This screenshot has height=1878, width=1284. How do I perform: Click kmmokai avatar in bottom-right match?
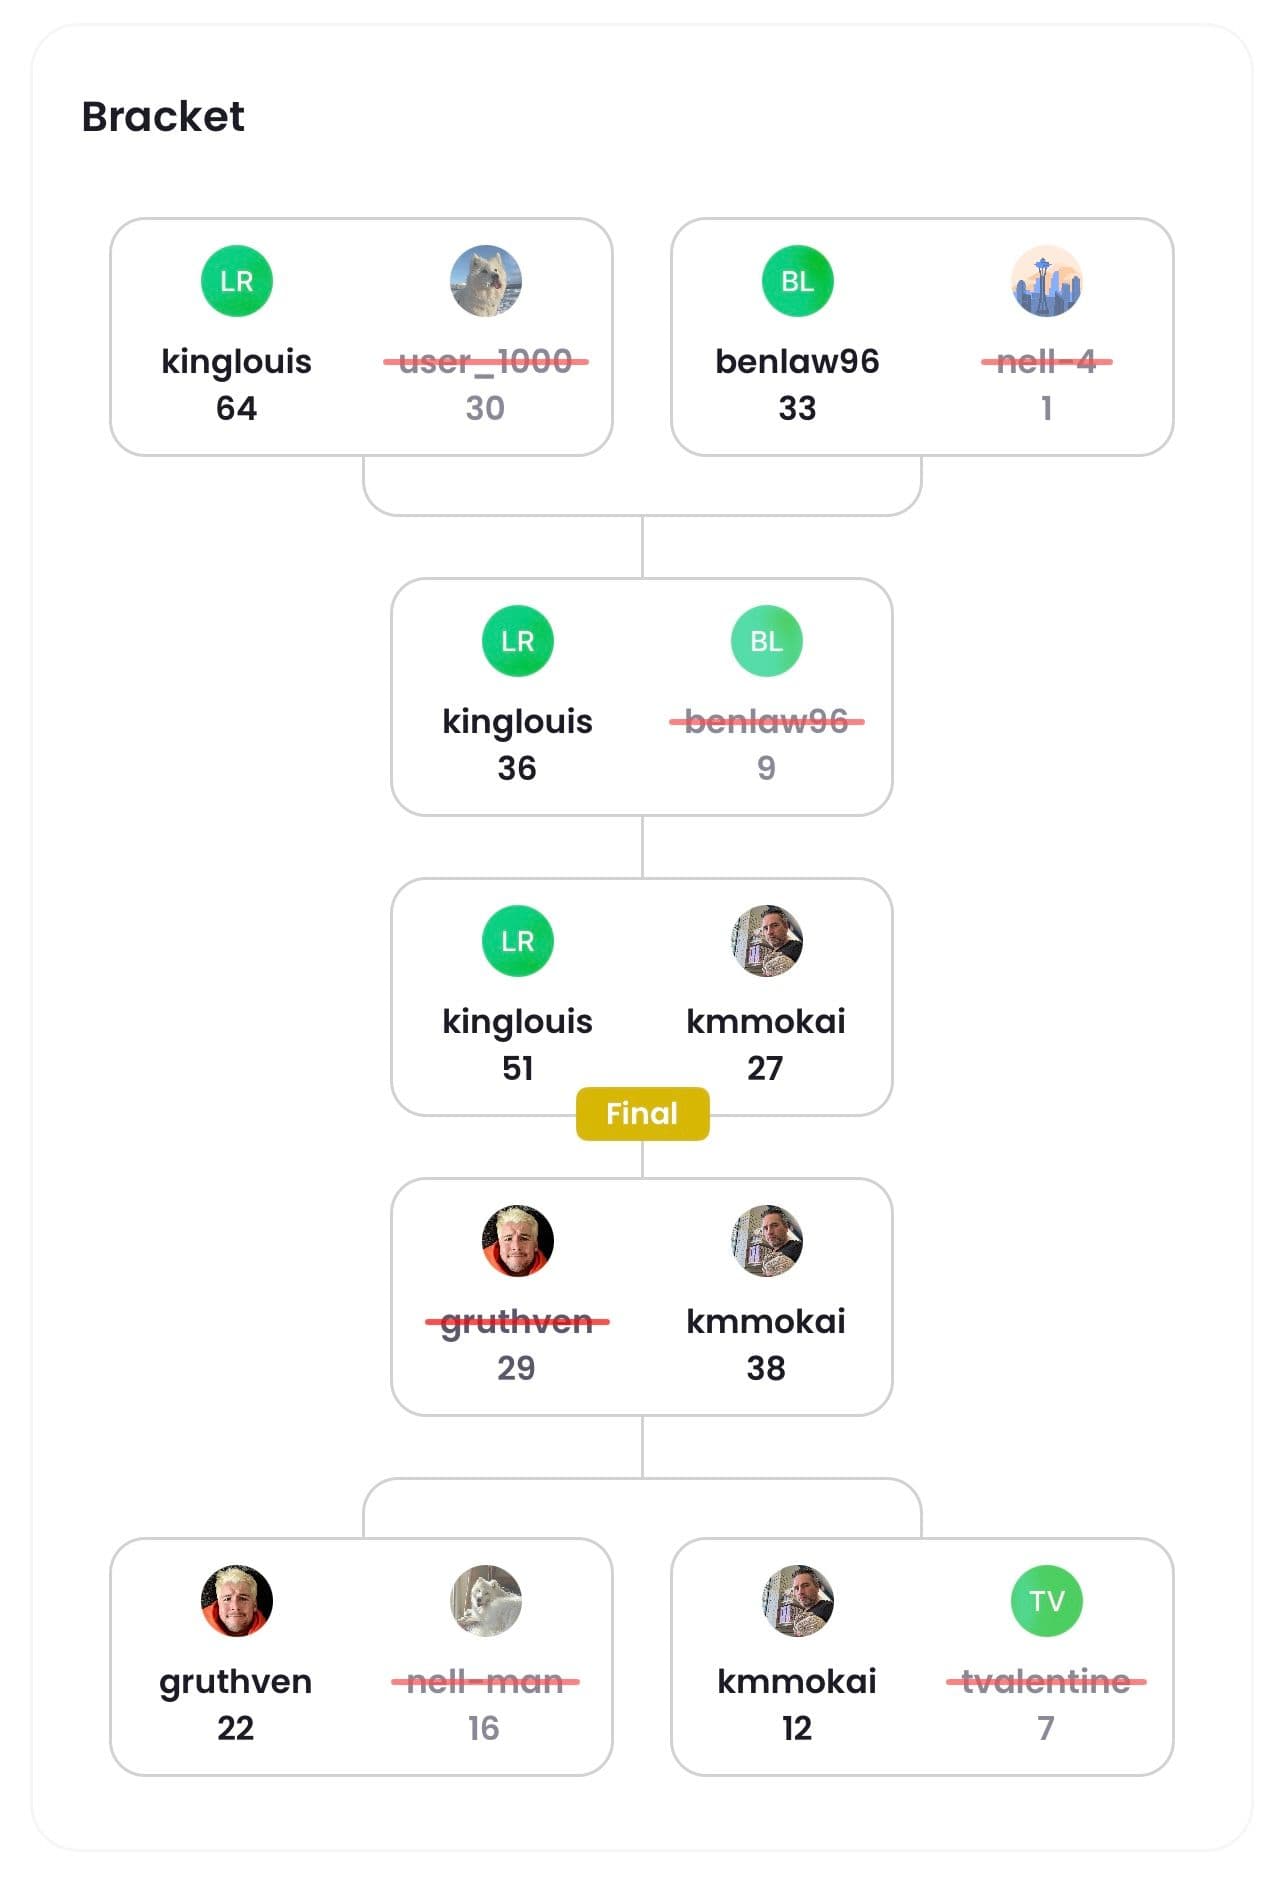(797, 1601)
